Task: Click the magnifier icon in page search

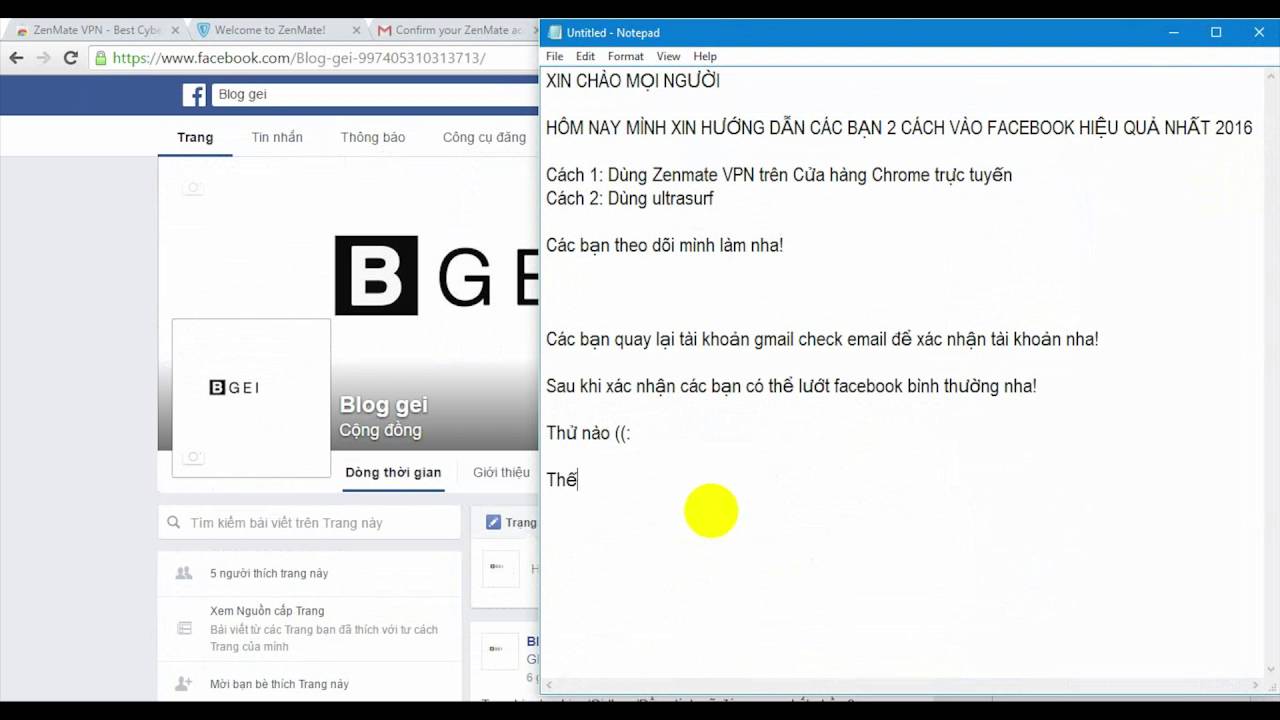Action: pos(174,522)
